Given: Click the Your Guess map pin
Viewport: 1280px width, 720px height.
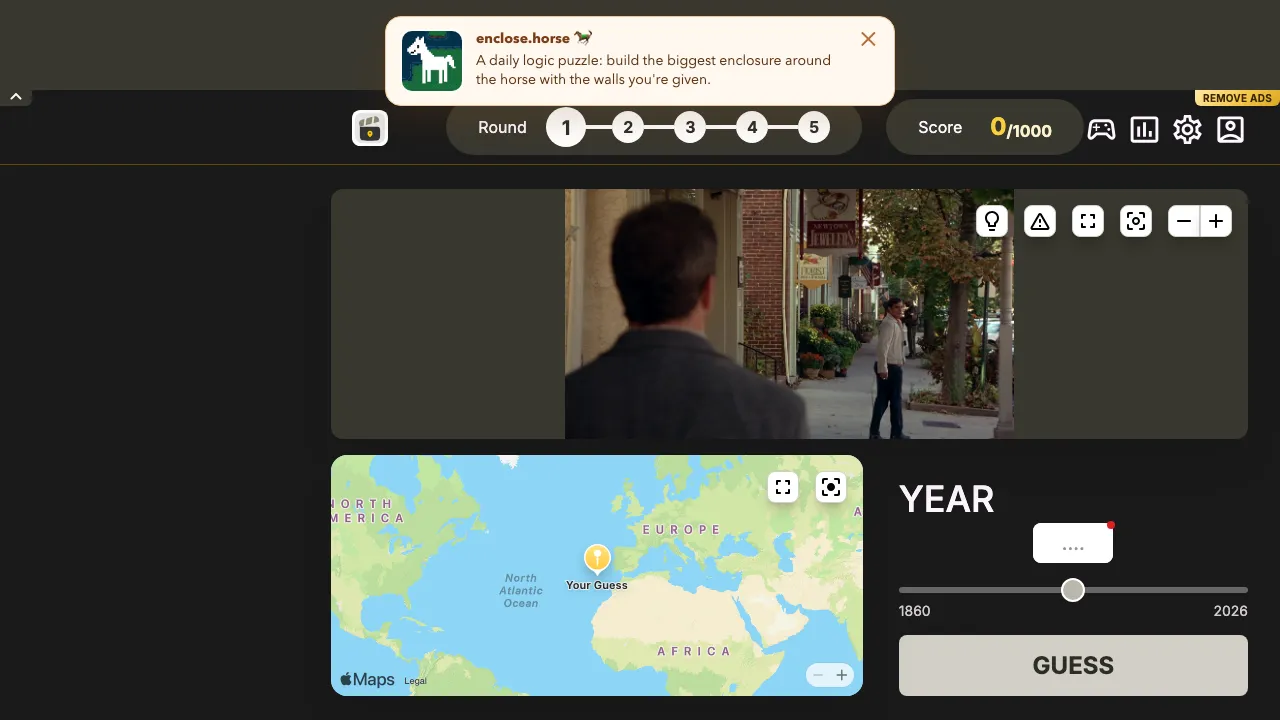Looking at the screenshot, I should pyautogui.click(x=597, y=559).
